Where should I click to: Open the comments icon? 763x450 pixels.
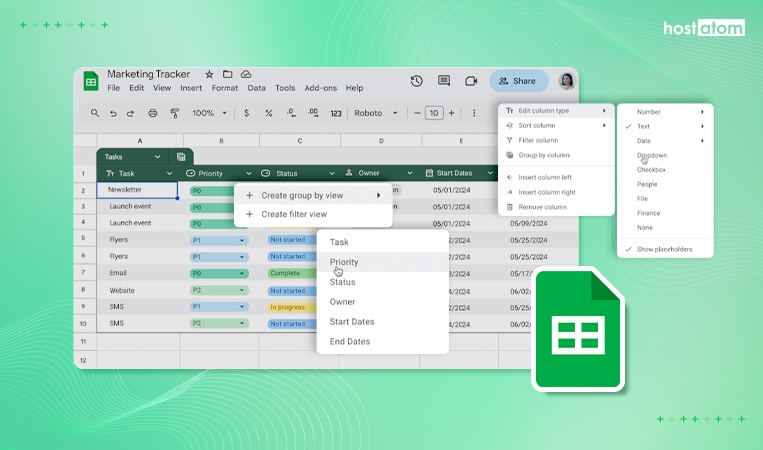444,81
